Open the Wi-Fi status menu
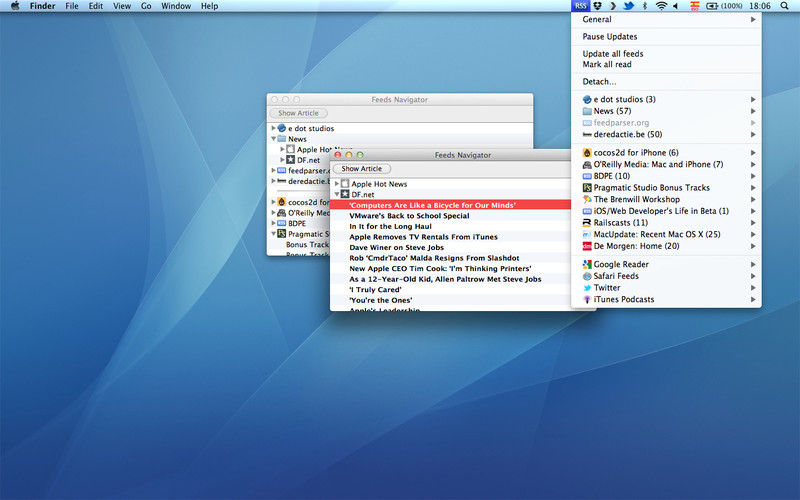The width and height of the screenshot is (800, 500). pyautogui.click(x=660, y=6)
